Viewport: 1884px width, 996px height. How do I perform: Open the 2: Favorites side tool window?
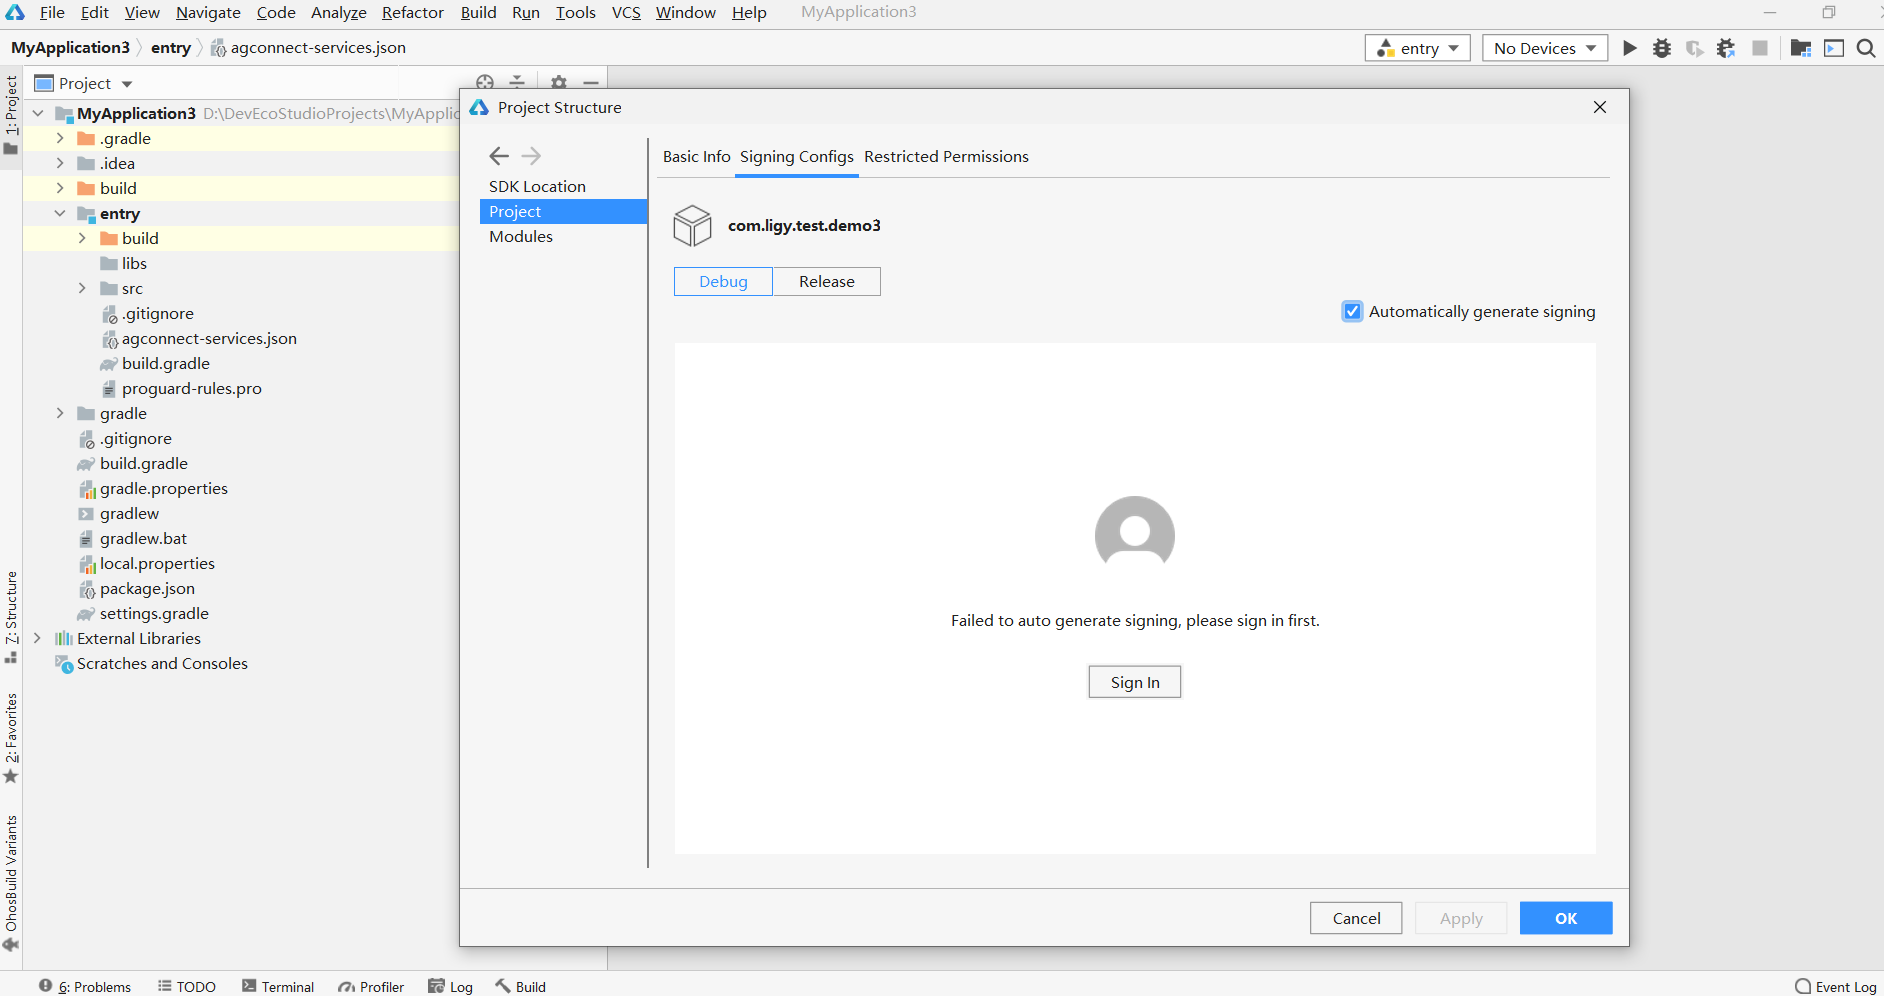pos(11,738)
